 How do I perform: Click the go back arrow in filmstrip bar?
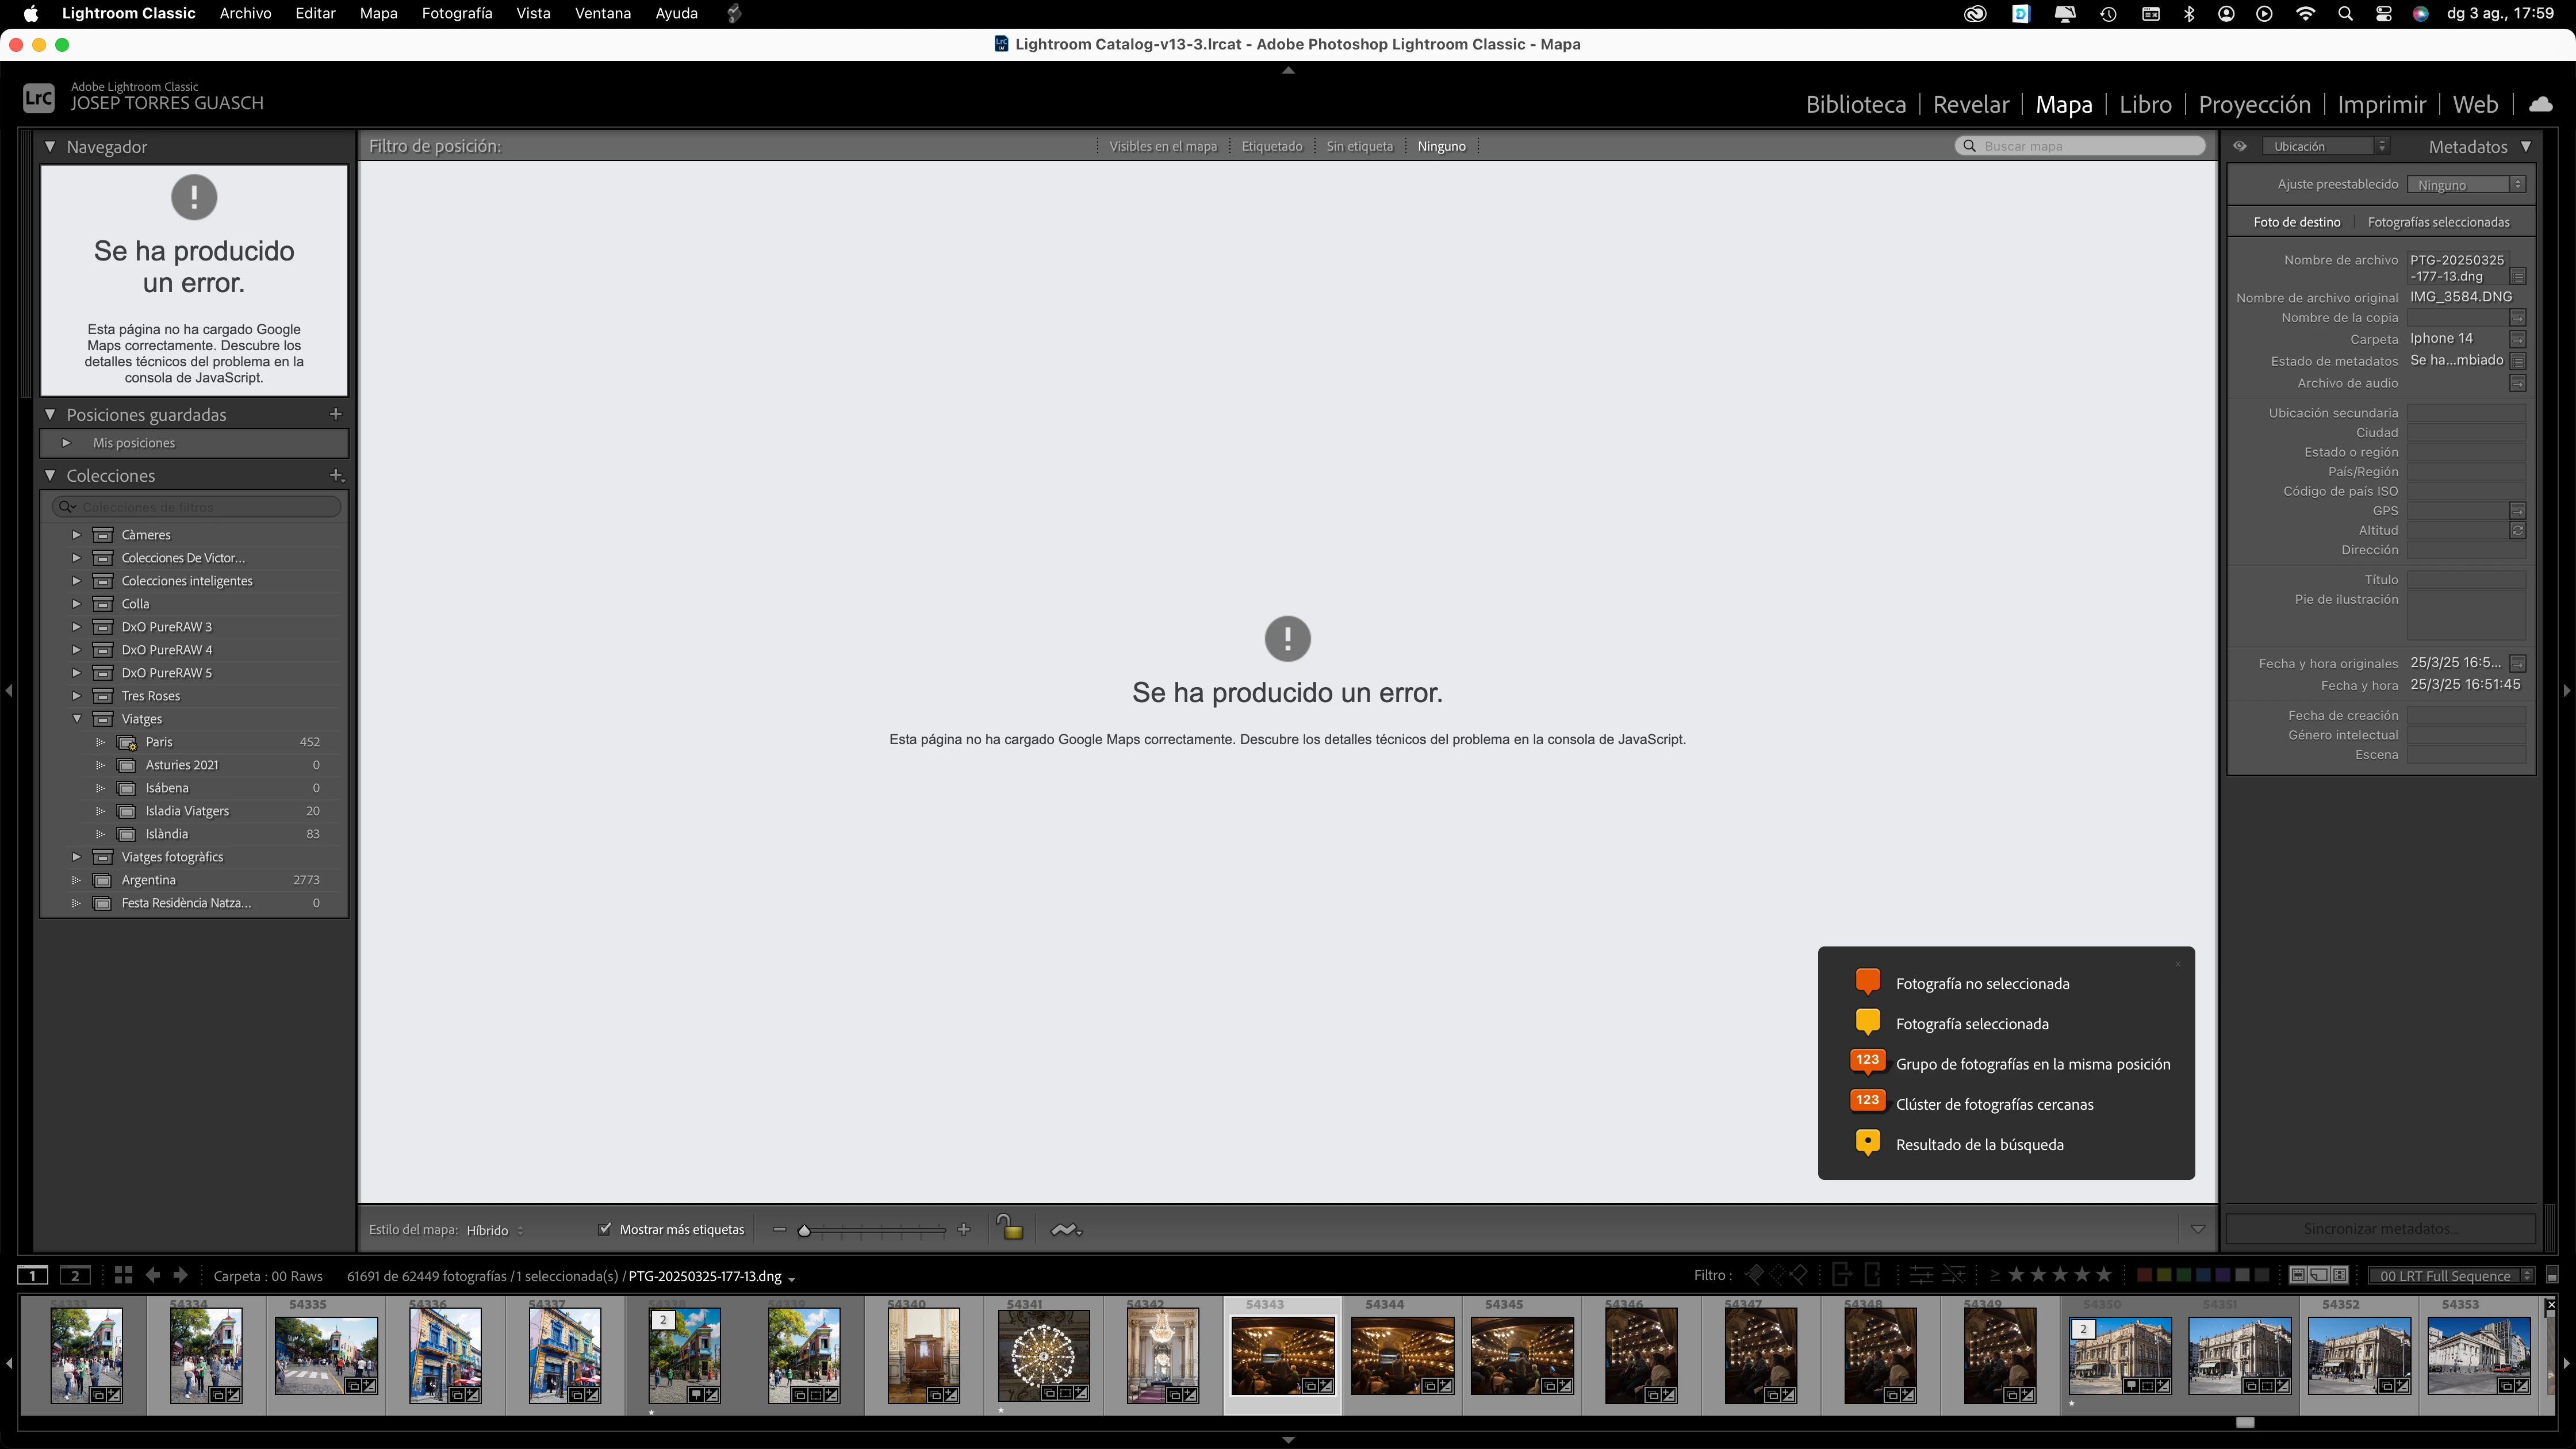(x=152, y=1275)
